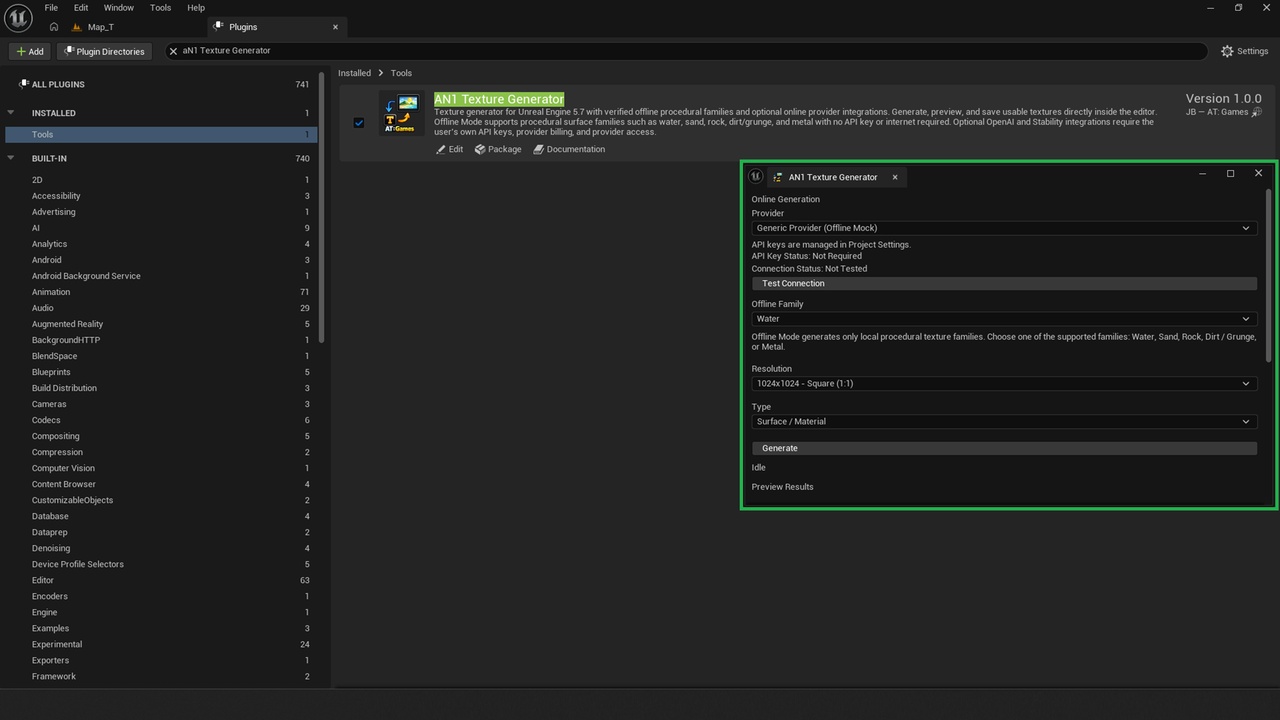Open the Offline Family dropdown
Viewport: 1280px width, 720px height.
click(x=1004, y=319)
